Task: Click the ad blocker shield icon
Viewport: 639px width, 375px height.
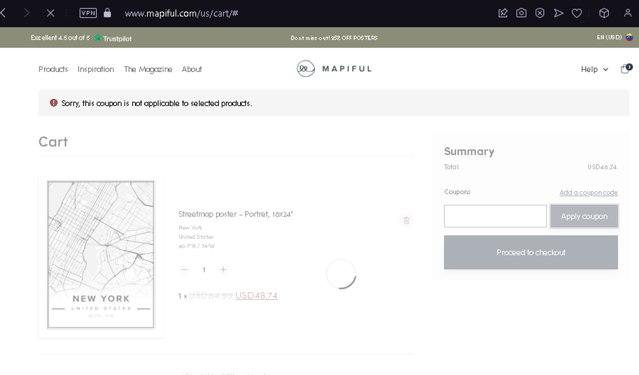Action: click(540, 13)
